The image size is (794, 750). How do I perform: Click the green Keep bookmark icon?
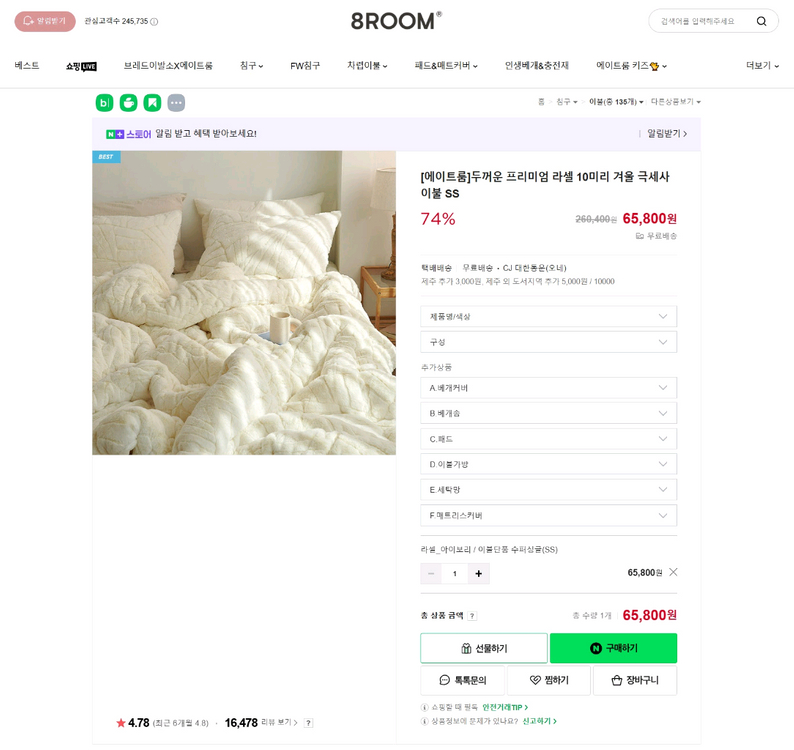pos(152,103)
